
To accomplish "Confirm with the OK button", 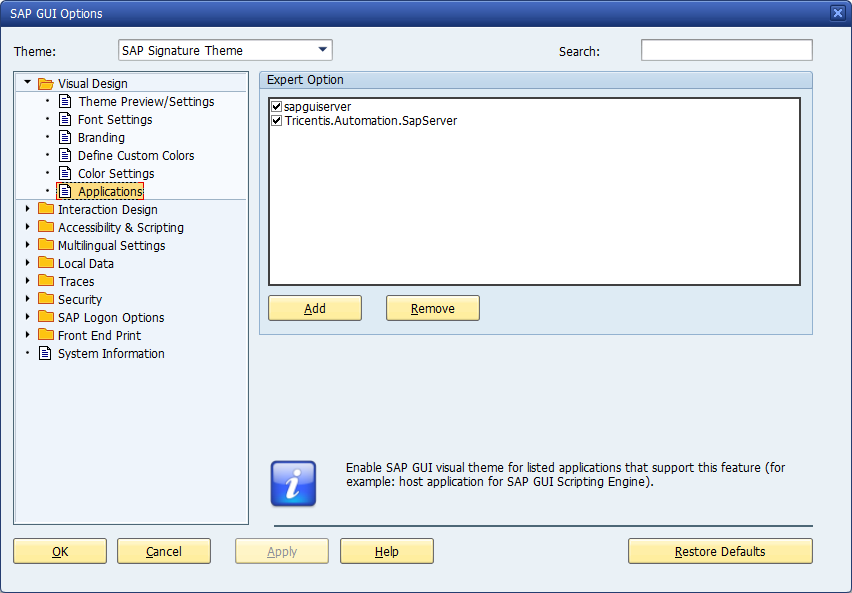I will (x=60, y=551).
